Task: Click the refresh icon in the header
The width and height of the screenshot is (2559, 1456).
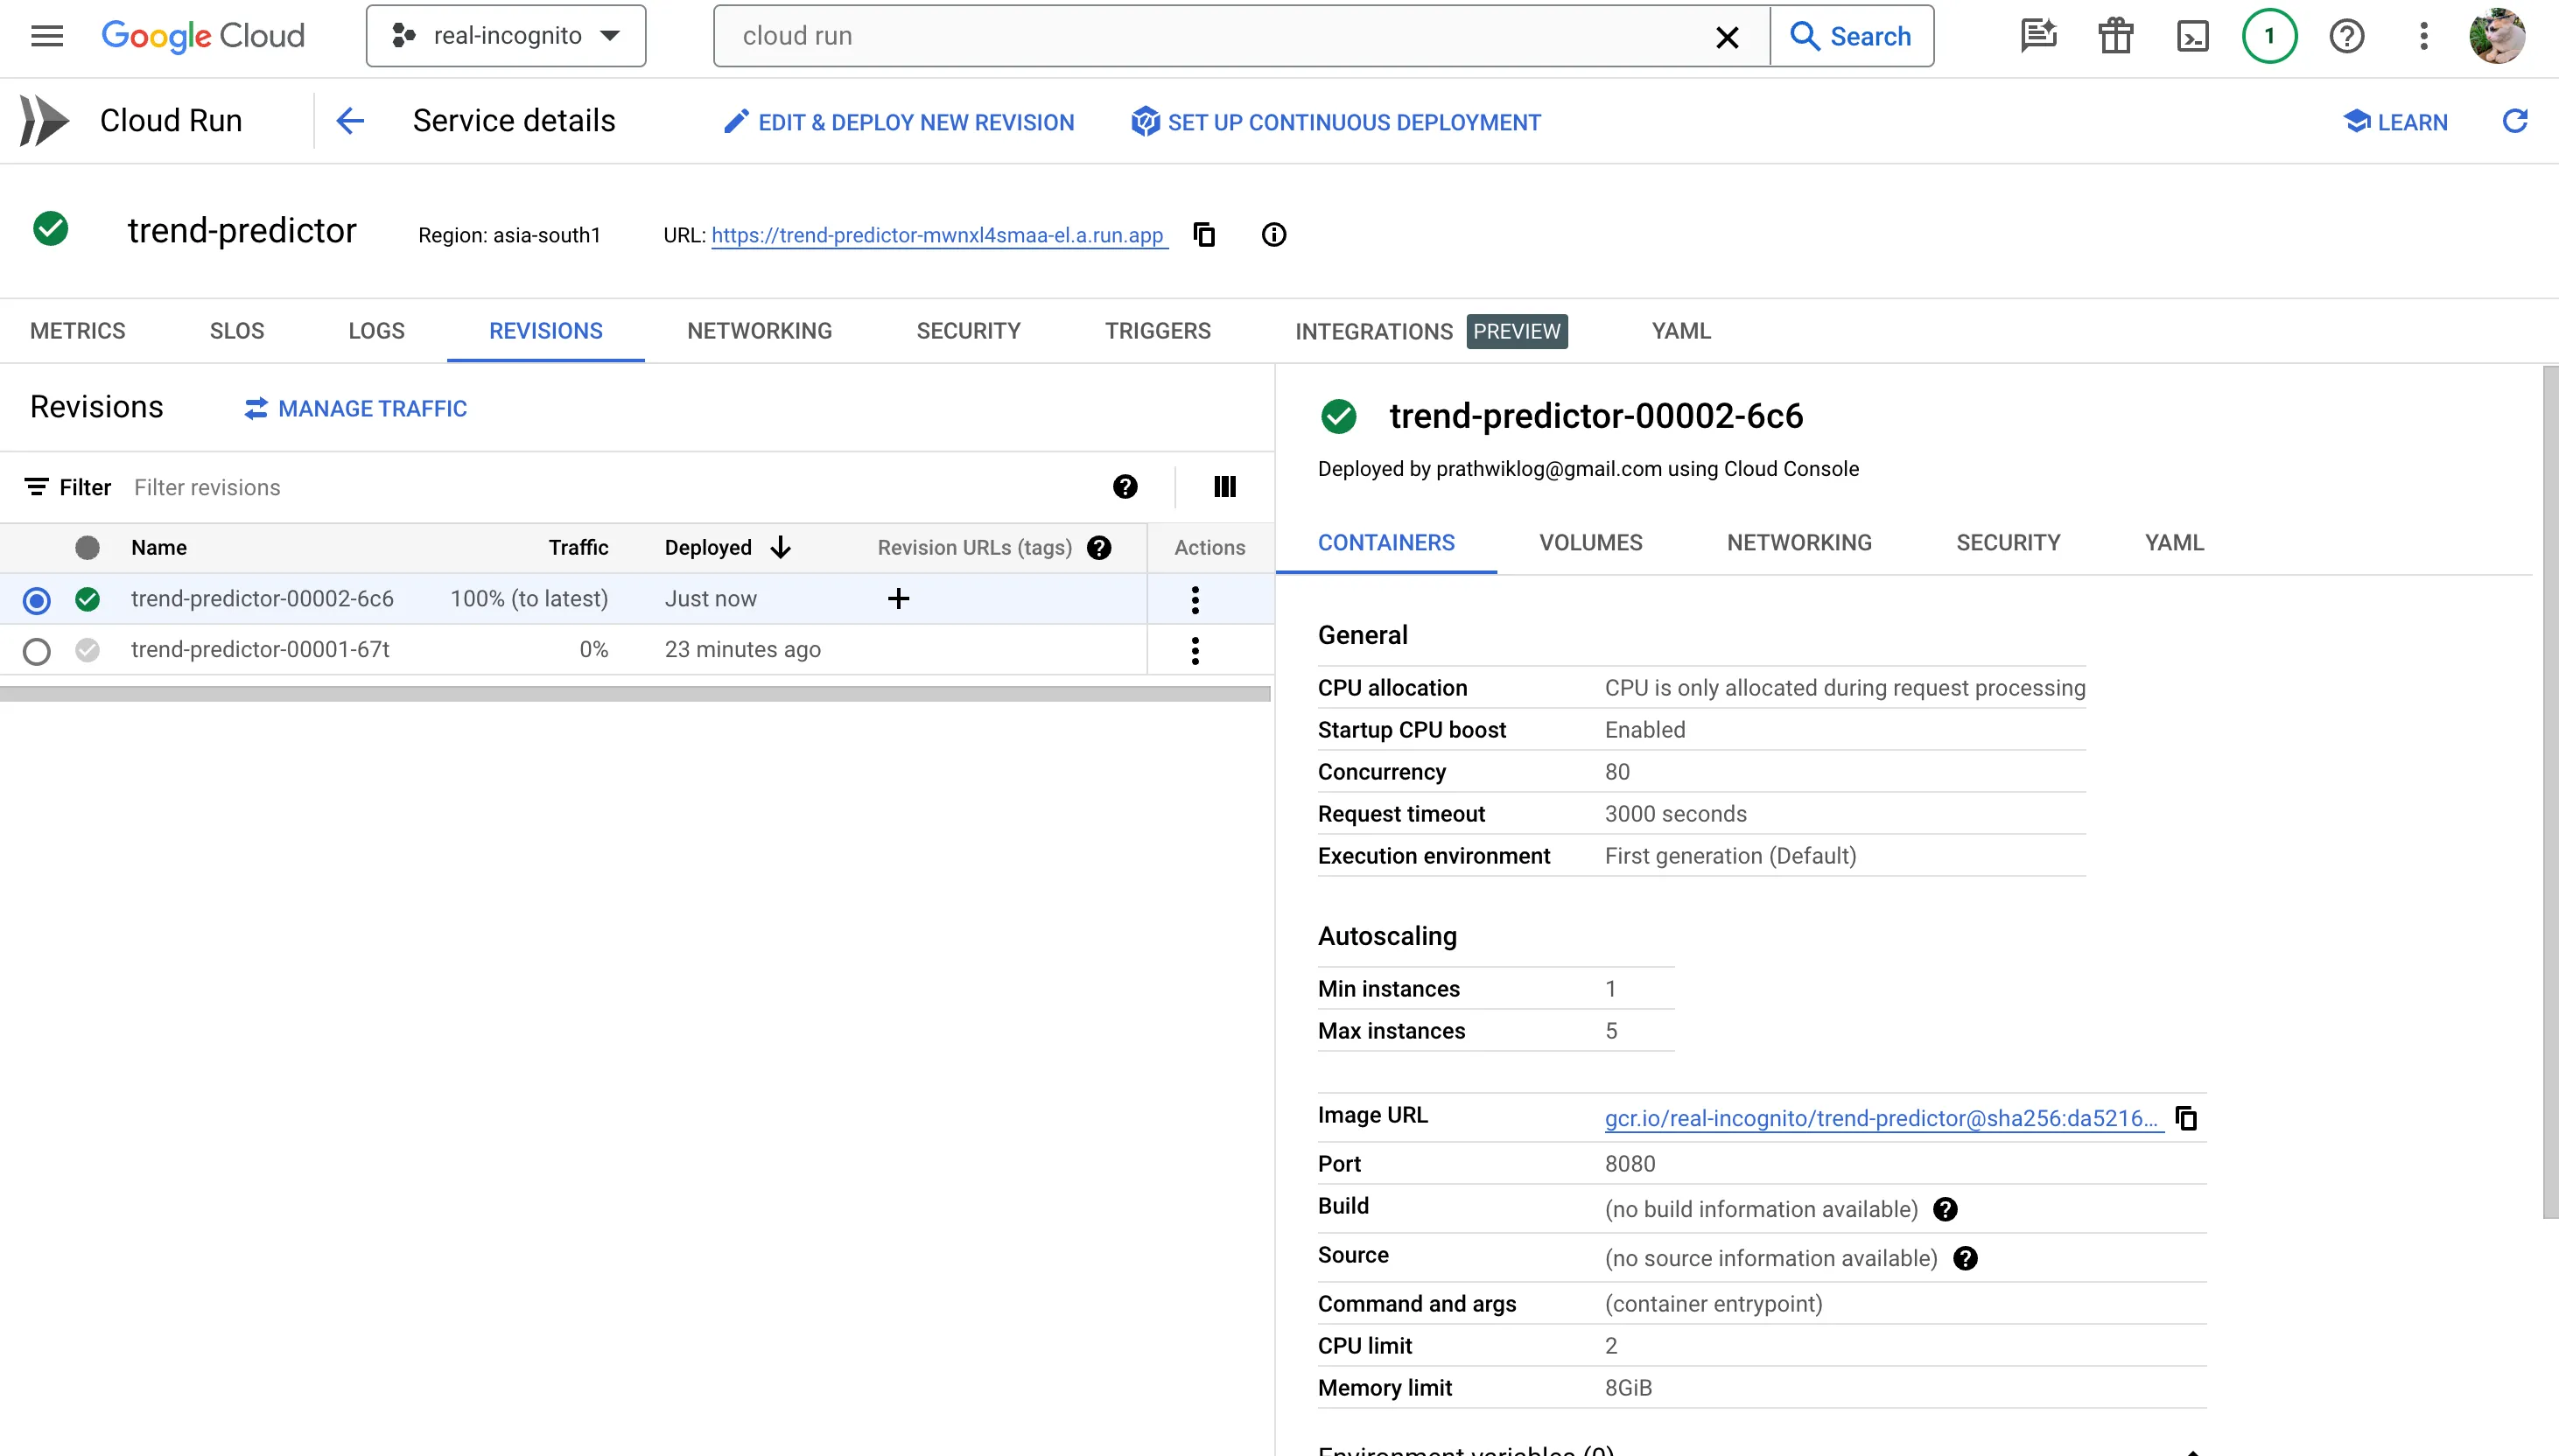Action: (x=2514, y=122)
